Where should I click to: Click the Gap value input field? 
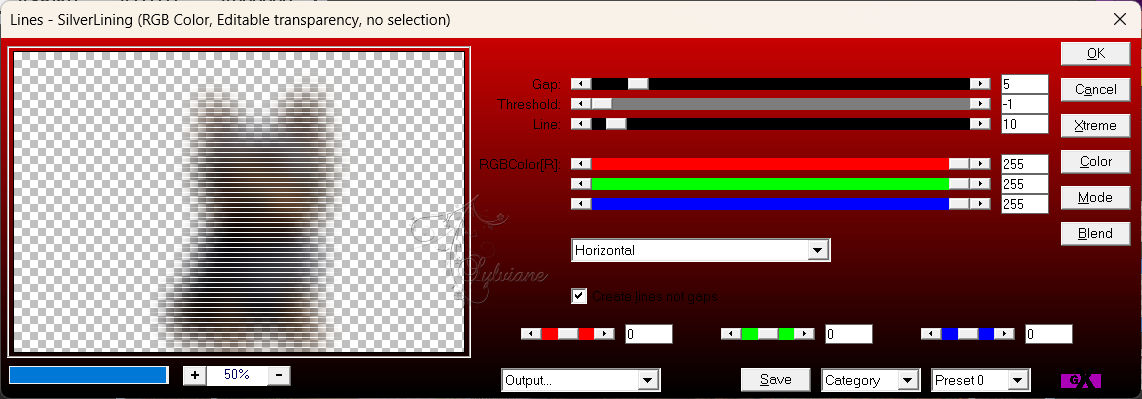tap(1025, 84)
